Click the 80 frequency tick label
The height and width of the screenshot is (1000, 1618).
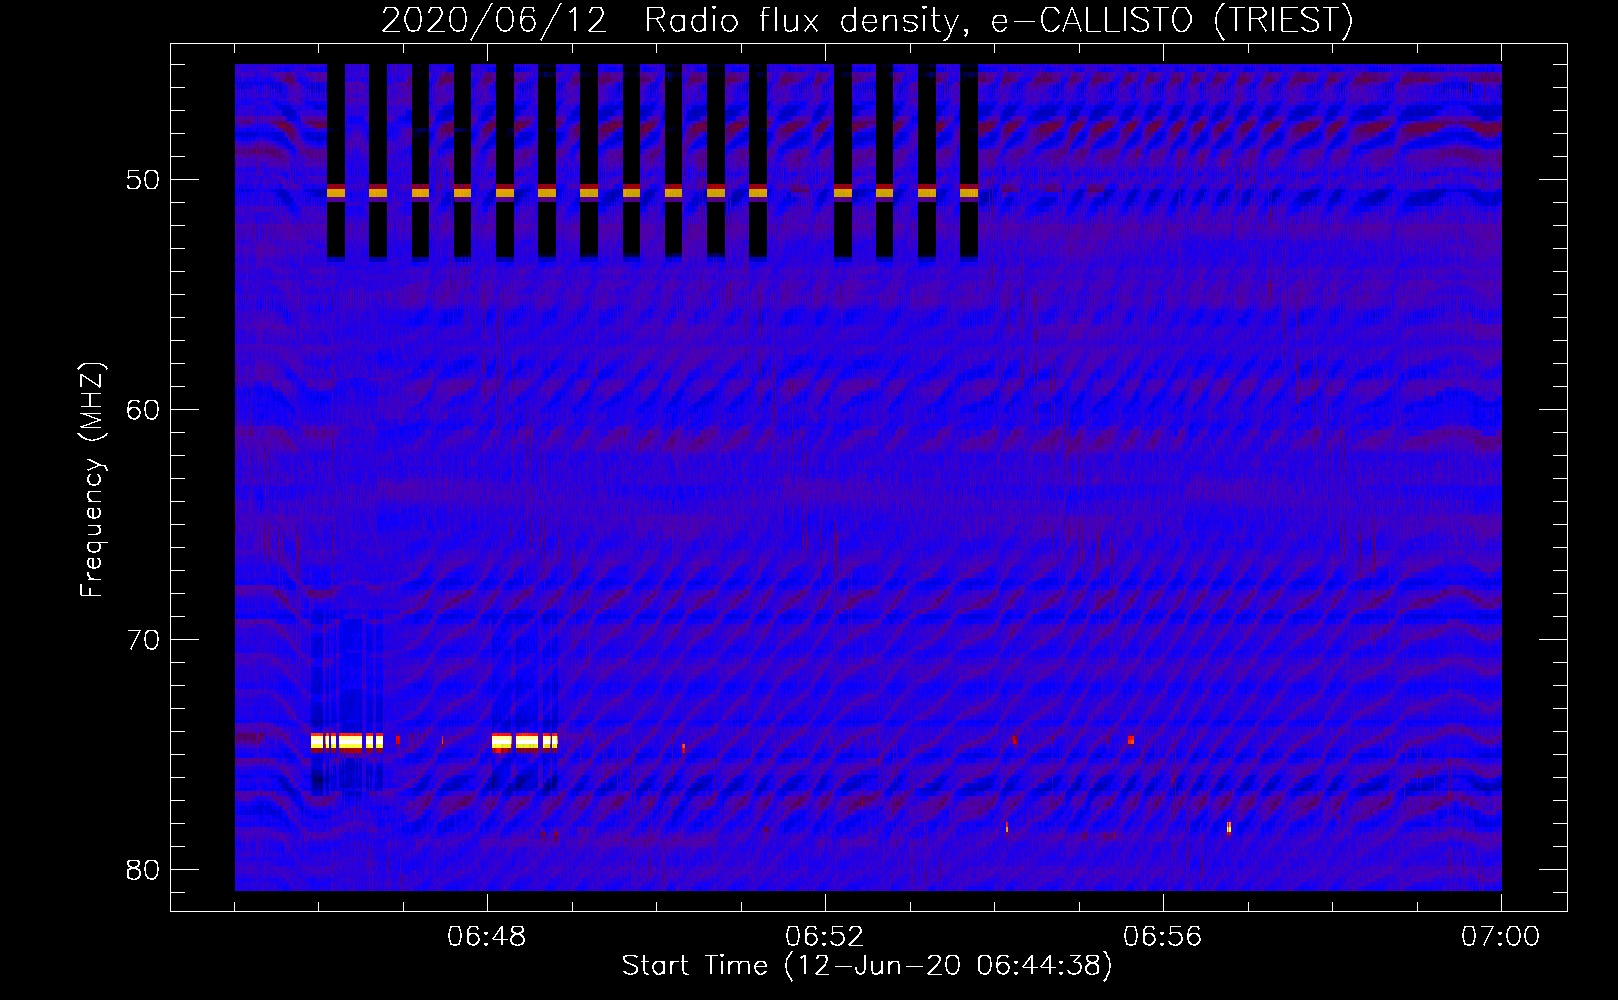point(144,870)
